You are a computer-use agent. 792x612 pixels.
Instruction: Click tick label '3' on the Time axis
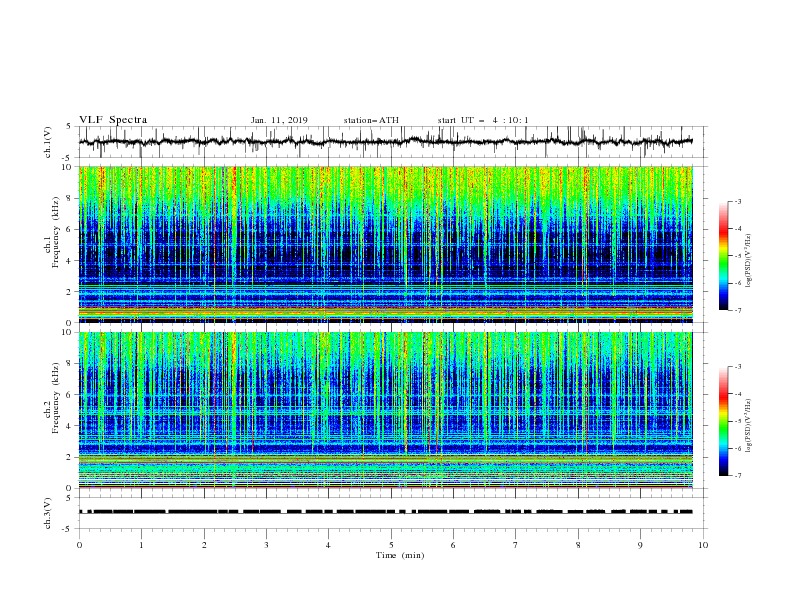[266, 545]
